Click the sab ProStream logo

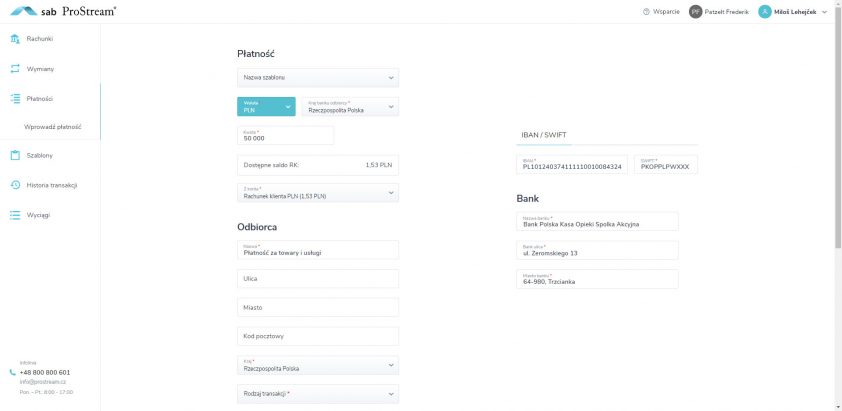(62, 11)
